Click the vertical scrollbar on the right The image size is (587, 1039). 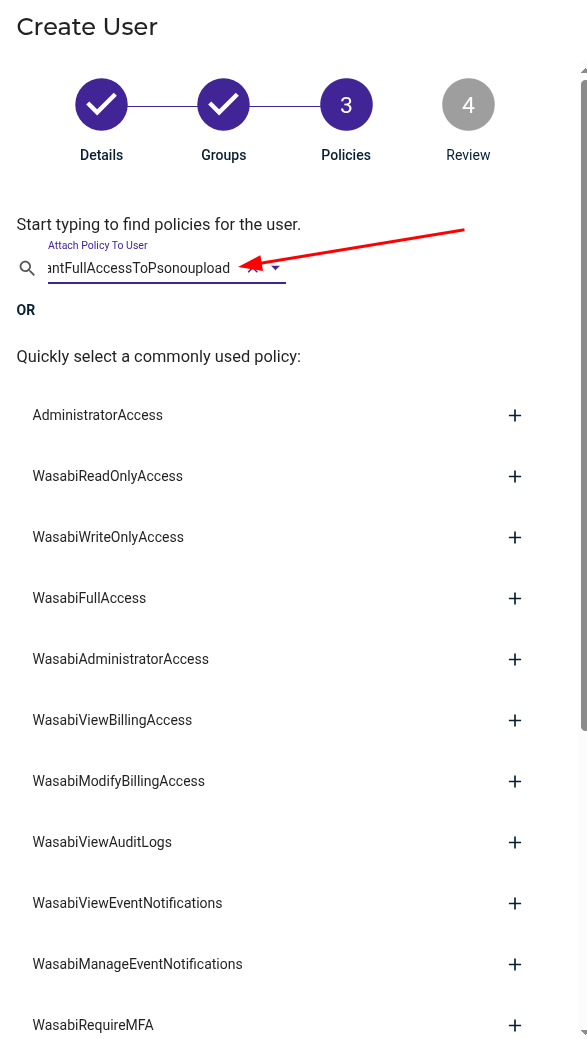click(581, 400)
